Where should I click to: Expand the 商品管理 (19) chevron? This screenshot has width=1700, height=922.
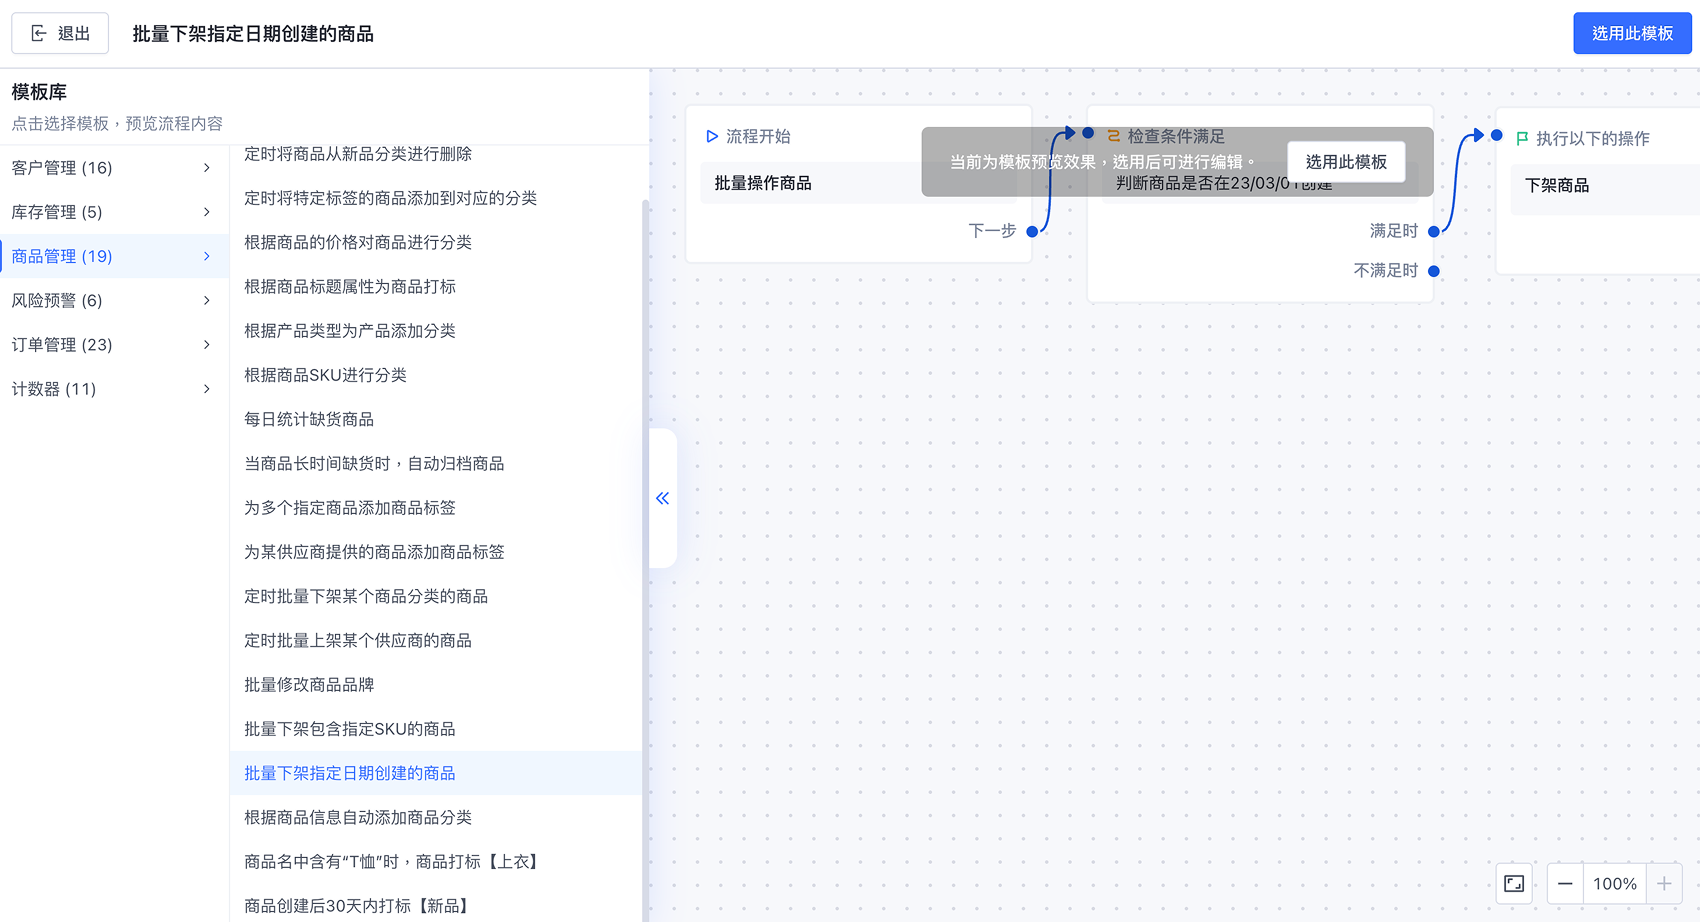pos(207,256)
